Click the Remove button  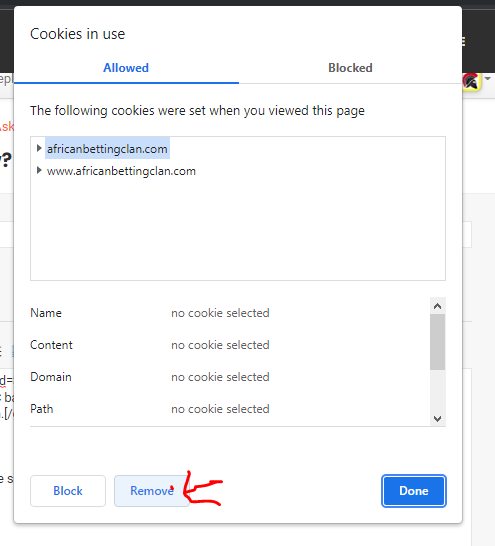point(152,491)
